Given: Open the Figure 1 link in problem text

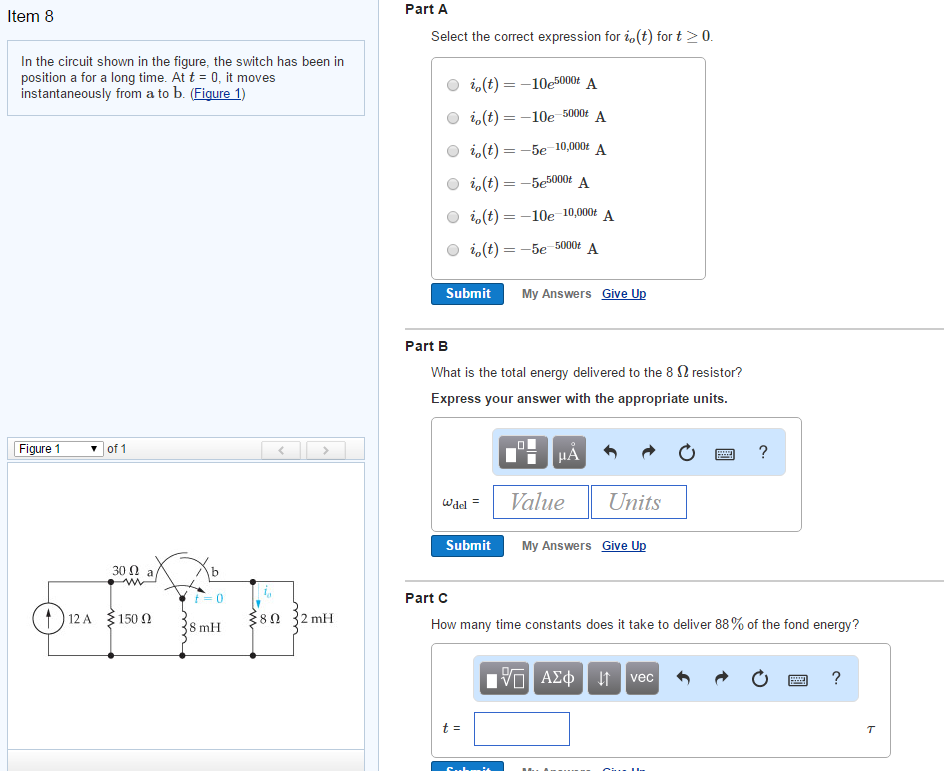Looking at the screenshot, I should 217,94.
